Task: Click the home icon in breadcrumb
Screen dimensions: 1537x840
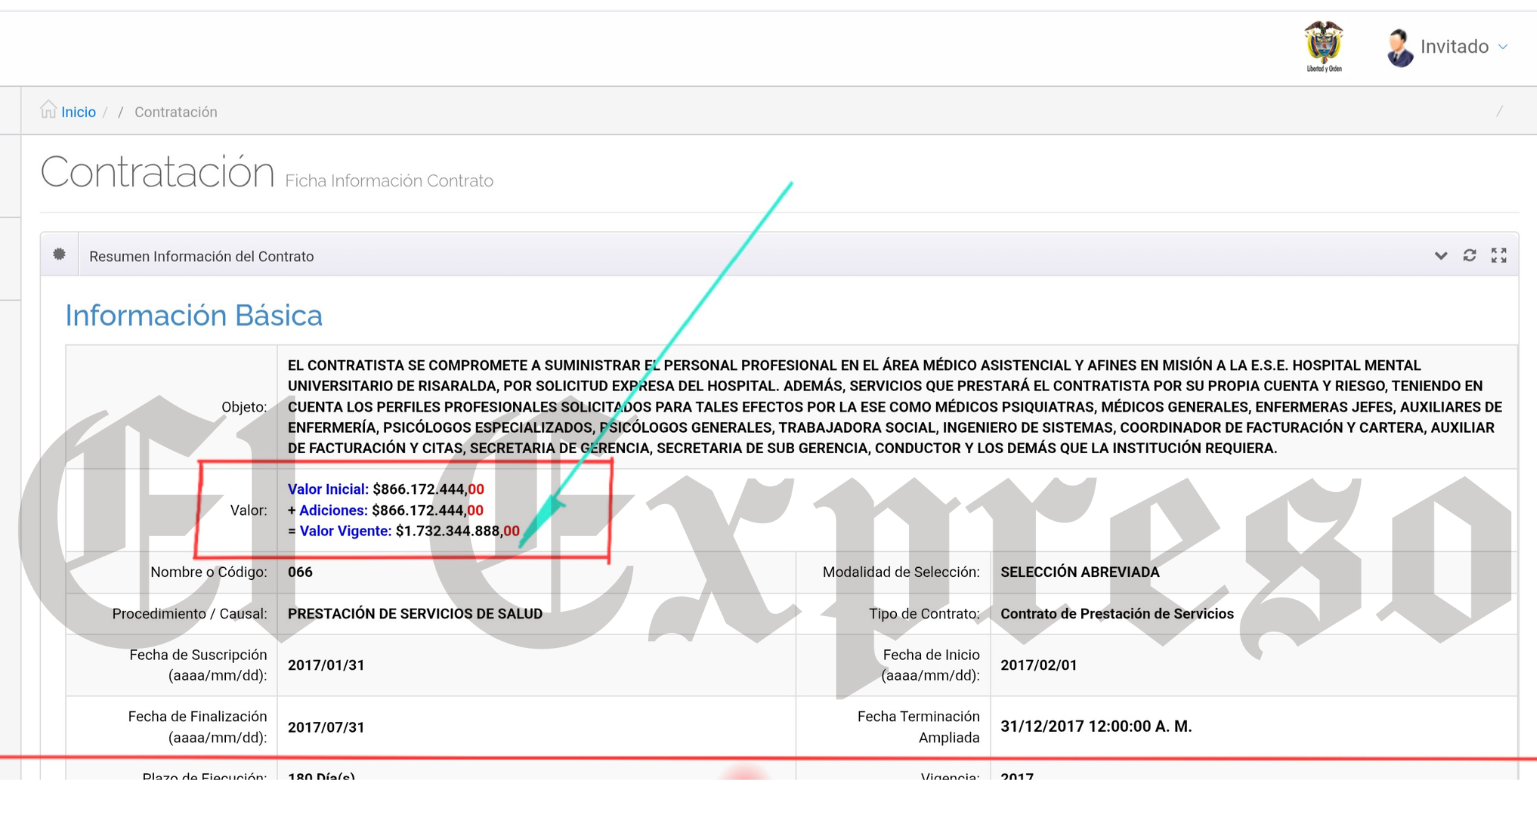Action: (48, 110)
